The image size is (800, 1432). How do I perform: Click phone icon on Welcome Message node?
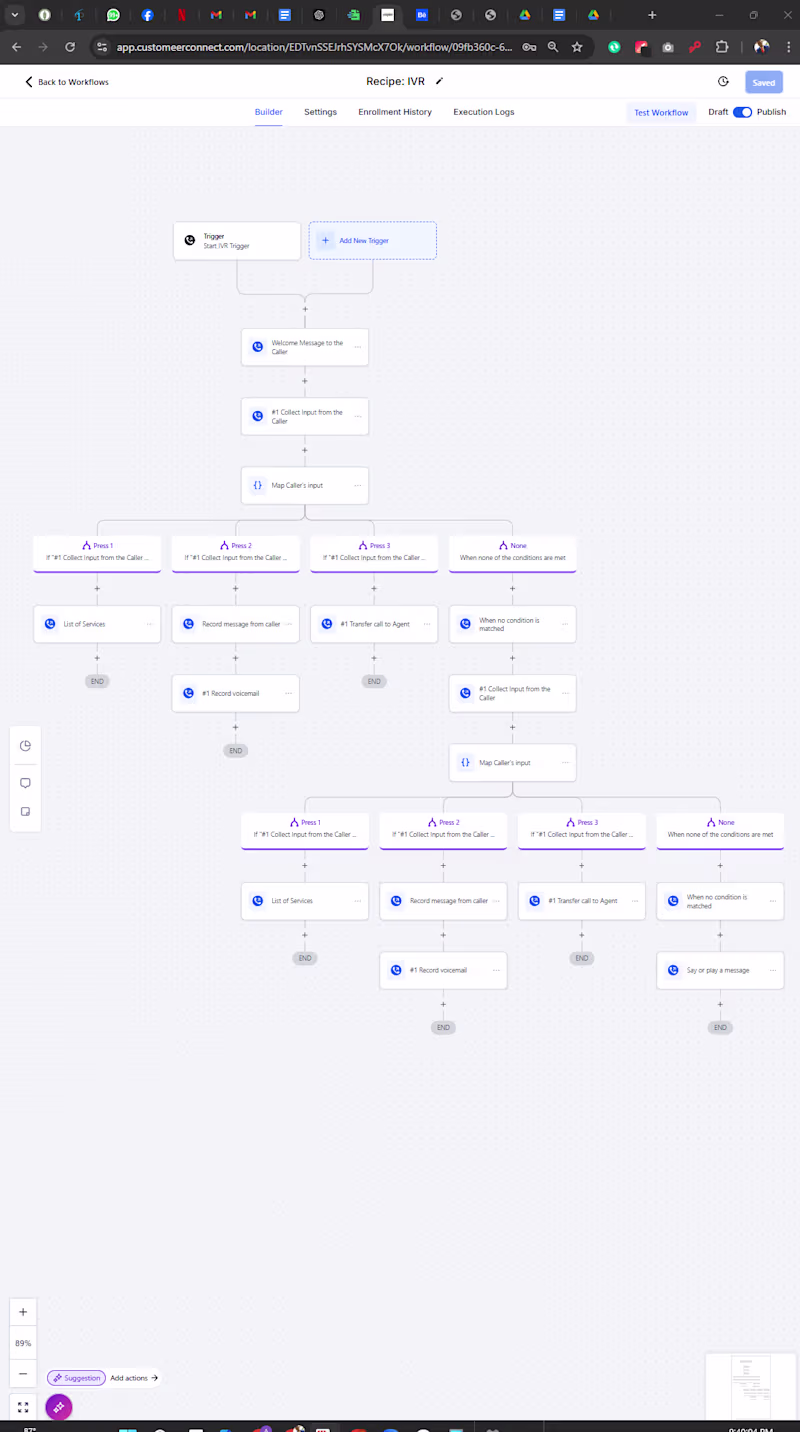(258, 347)
